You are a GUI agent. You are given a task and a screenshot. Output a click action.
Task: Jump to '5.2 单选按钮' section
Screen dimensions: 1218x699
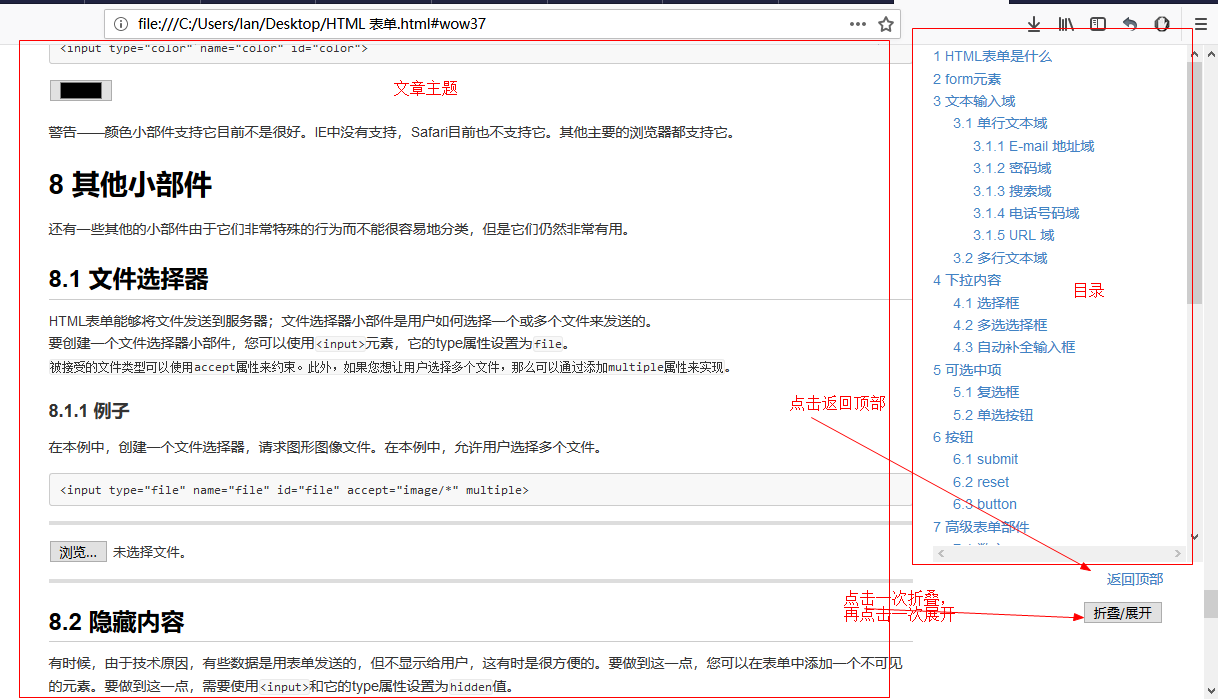(993, 415)
